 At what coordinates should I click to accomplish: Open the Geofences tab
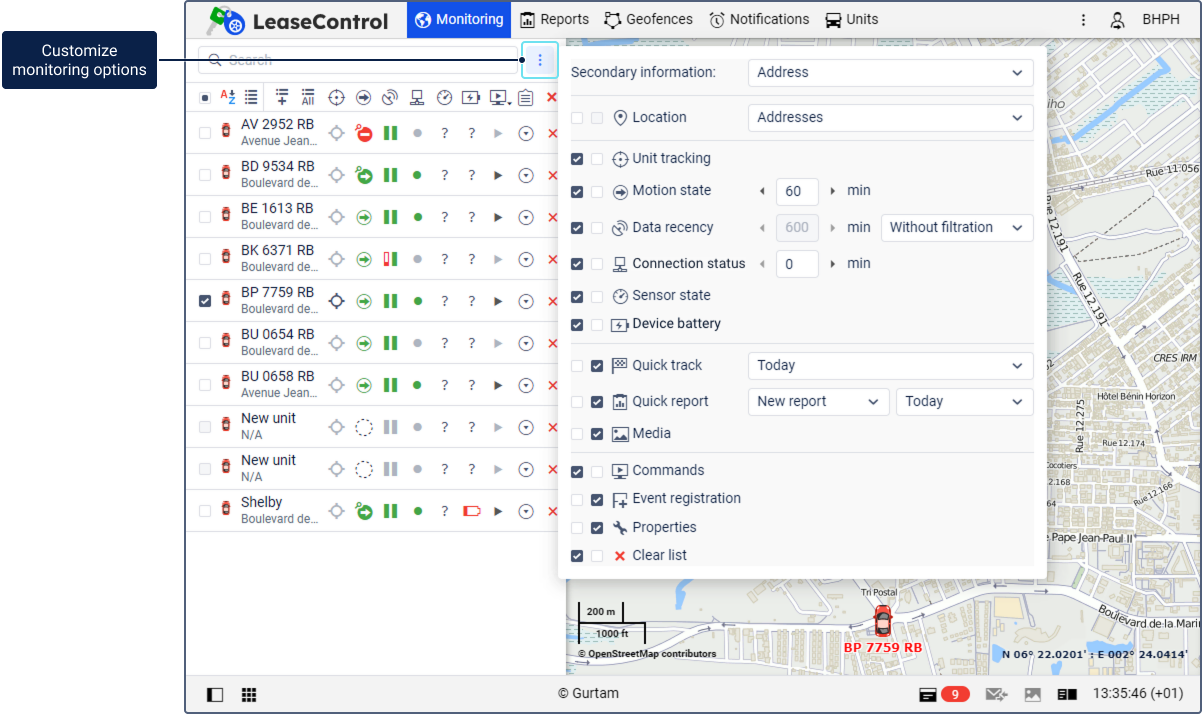[x=648, y=19]
